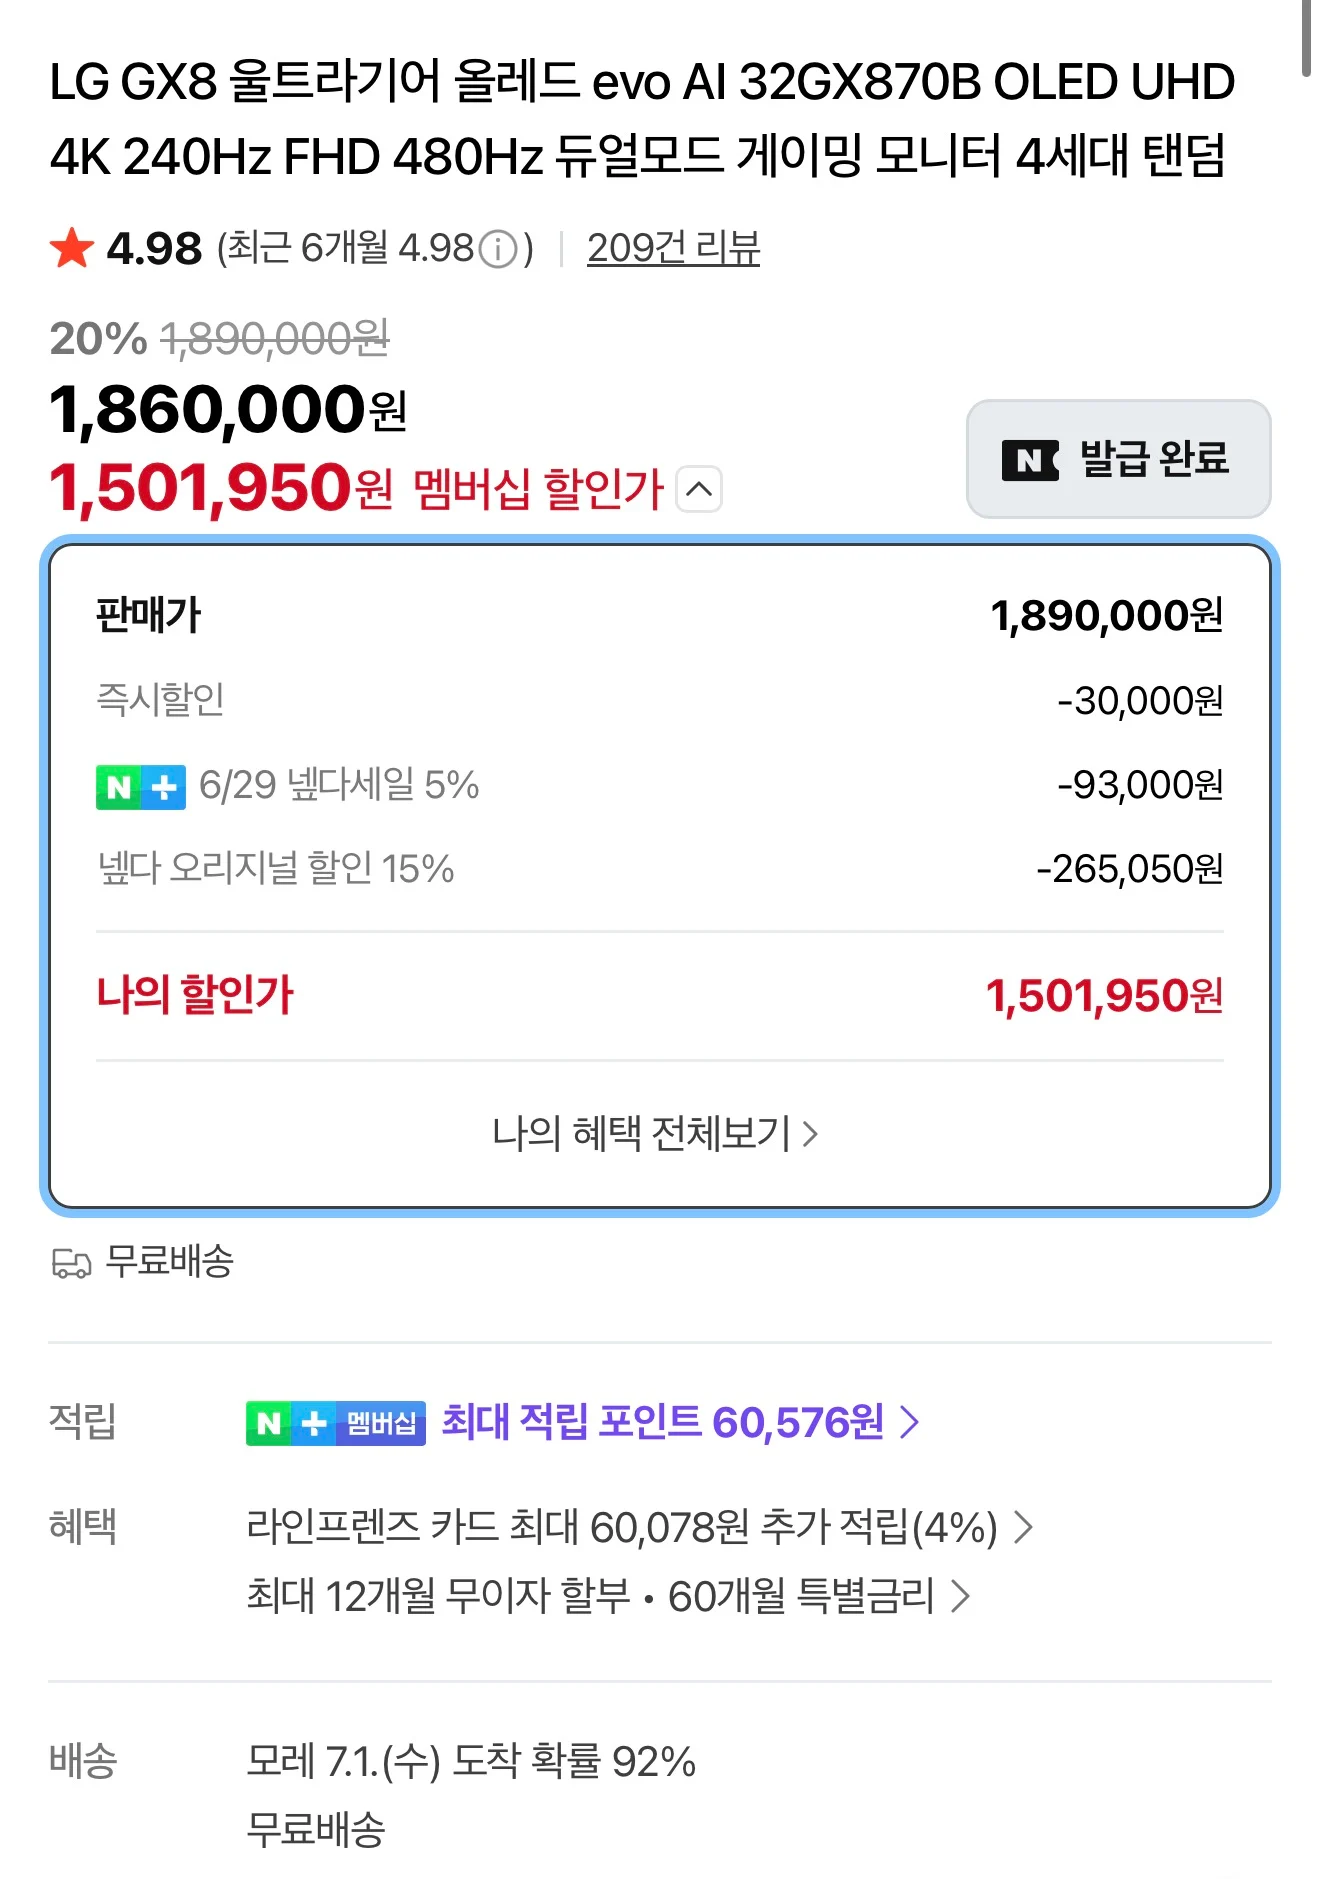
Task: Select the 넾다 오리지널 할인 15% row
Action: 660,869
